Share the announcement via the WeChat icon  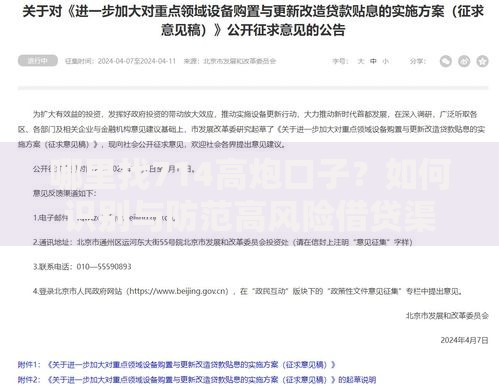[x=445, y=61]
